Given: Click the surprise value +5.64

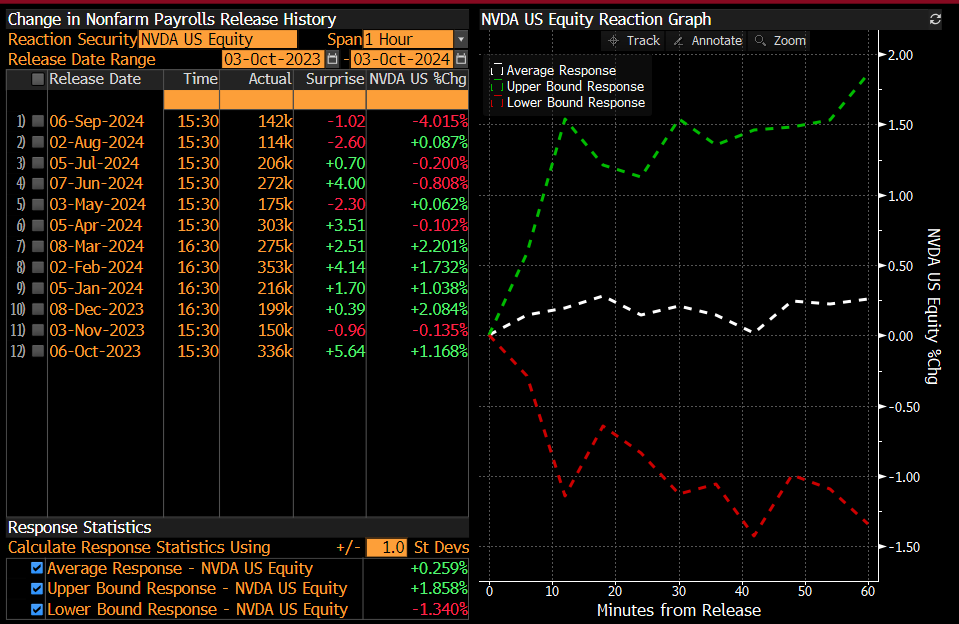Looking at the screenshot, I should pyautogui.click(x=346, y=351).
